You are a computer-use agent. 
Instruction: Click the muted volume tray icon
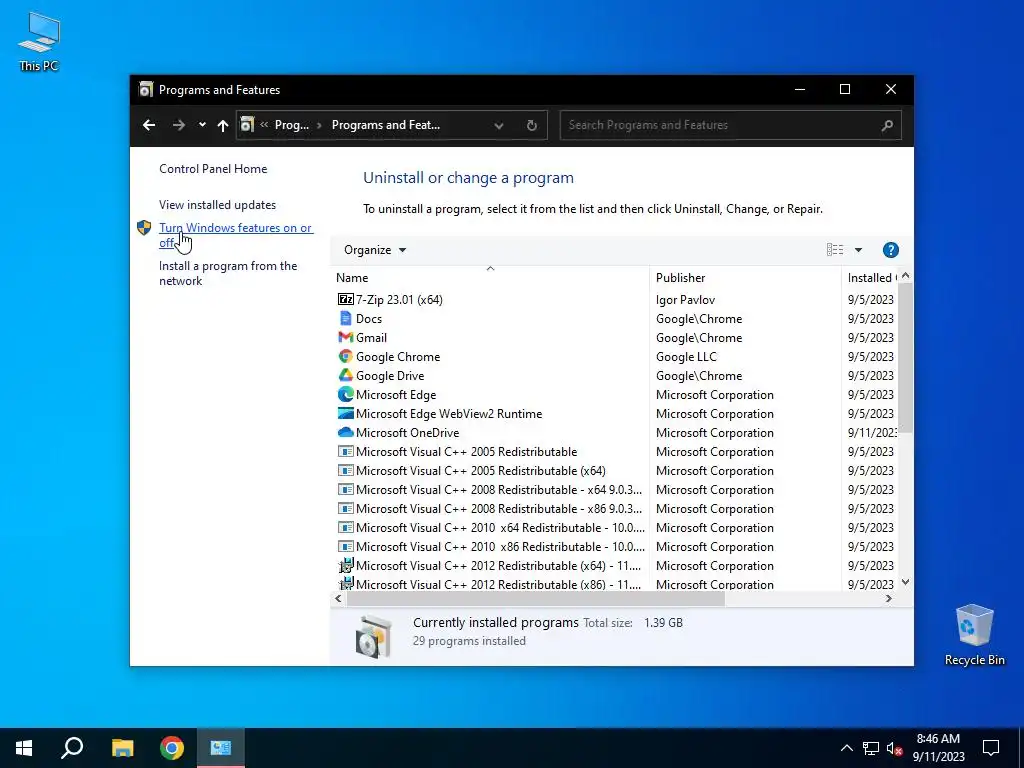pyautogui.click(x=895, y=748)
